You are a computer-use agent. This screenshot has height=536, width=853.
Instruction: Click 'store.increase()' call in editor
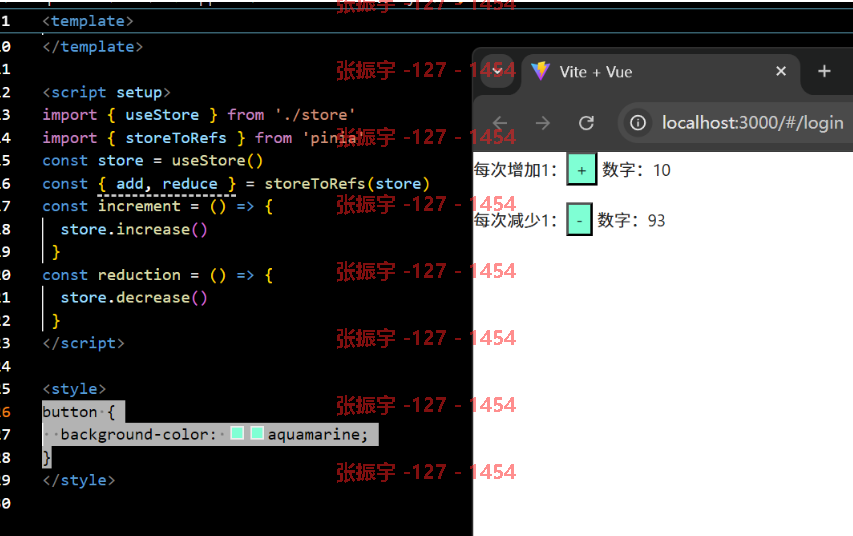(x=134, y=229)
